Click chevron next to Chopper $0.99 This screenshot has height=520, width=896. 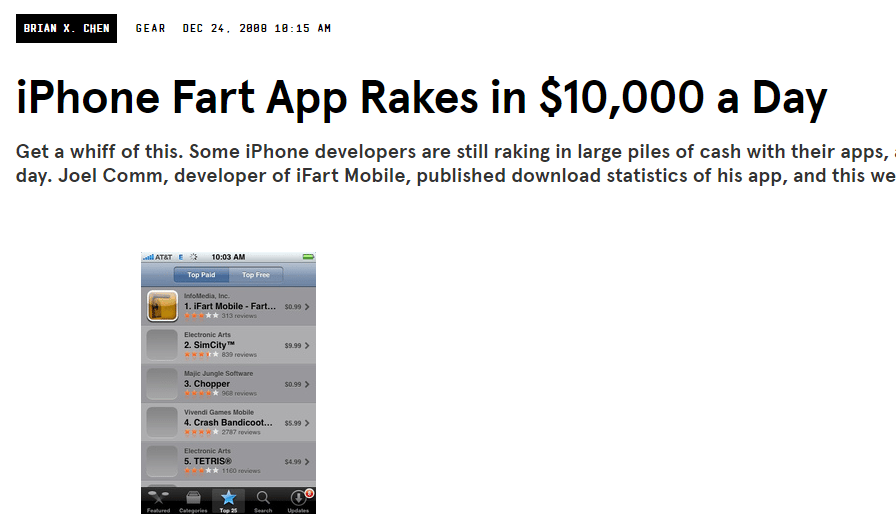pyautogui.click(x=307, y=385)
